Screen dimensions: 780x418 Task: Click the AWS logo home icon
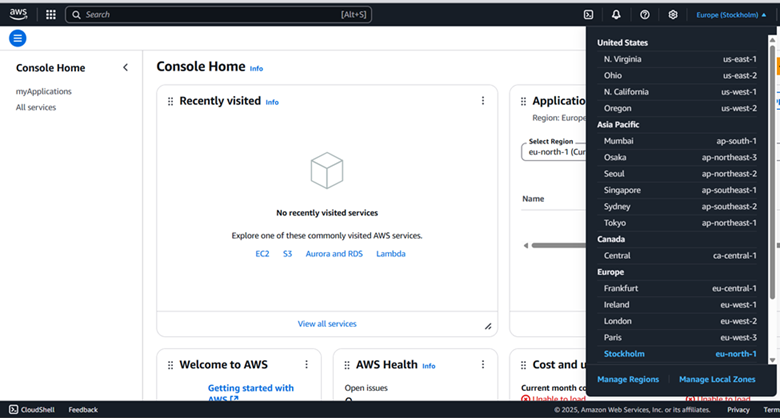(18, 14)
